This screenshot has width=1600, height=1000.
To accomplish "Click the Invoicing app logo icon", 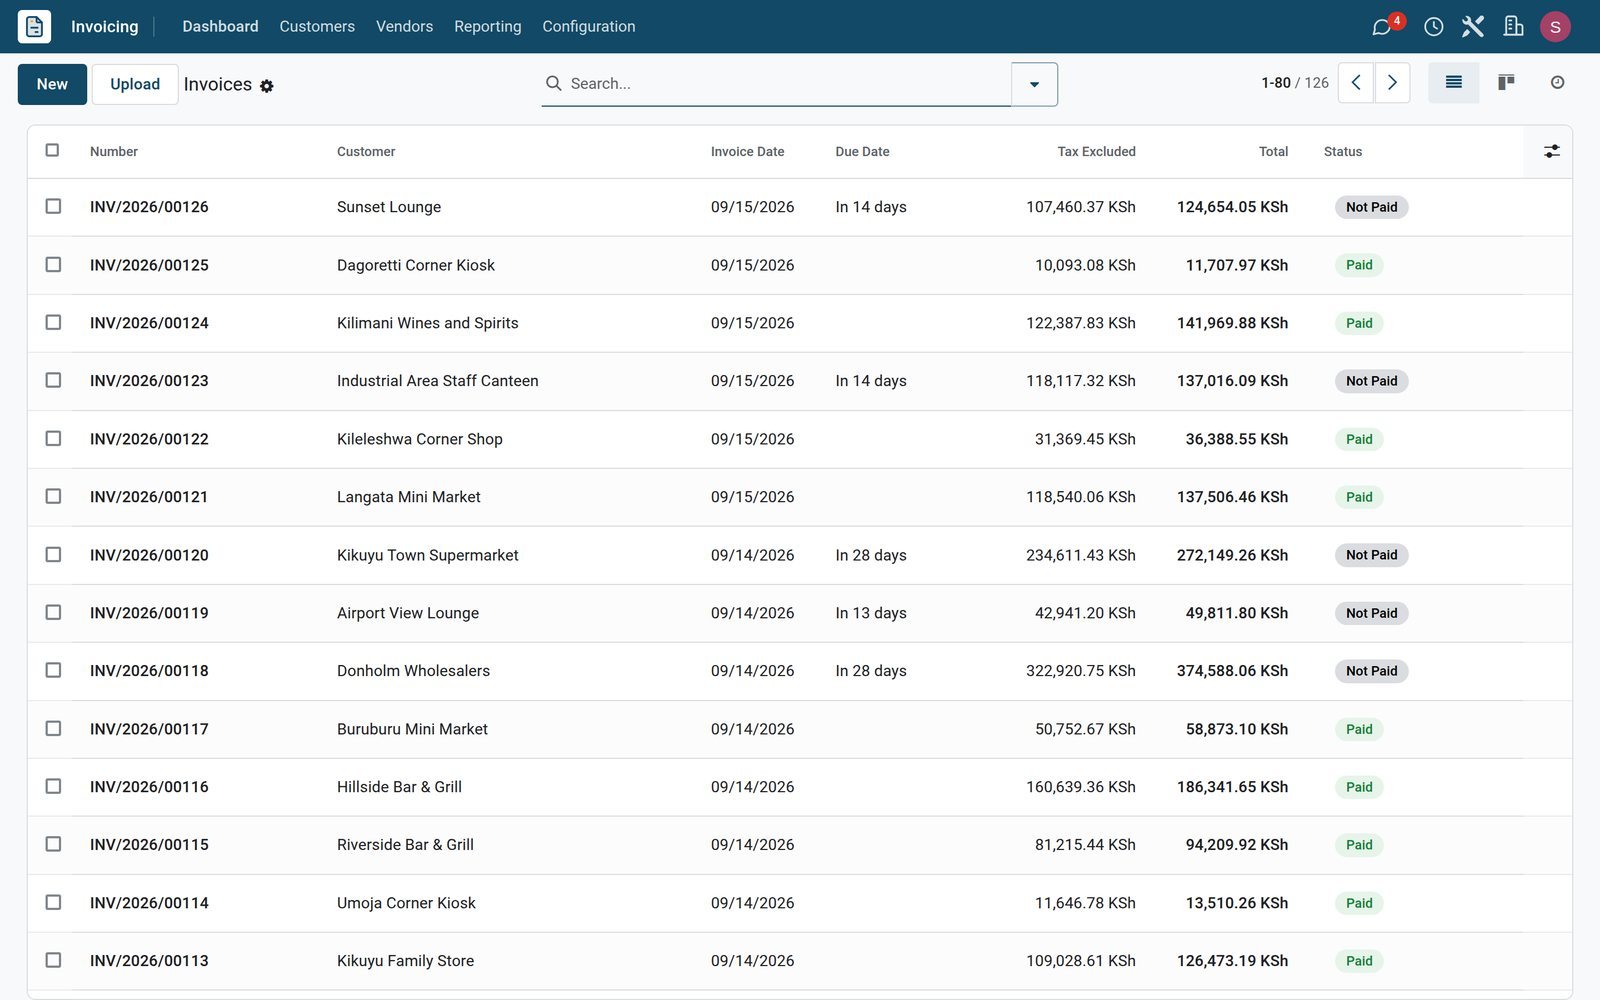I will pos(34,26).
